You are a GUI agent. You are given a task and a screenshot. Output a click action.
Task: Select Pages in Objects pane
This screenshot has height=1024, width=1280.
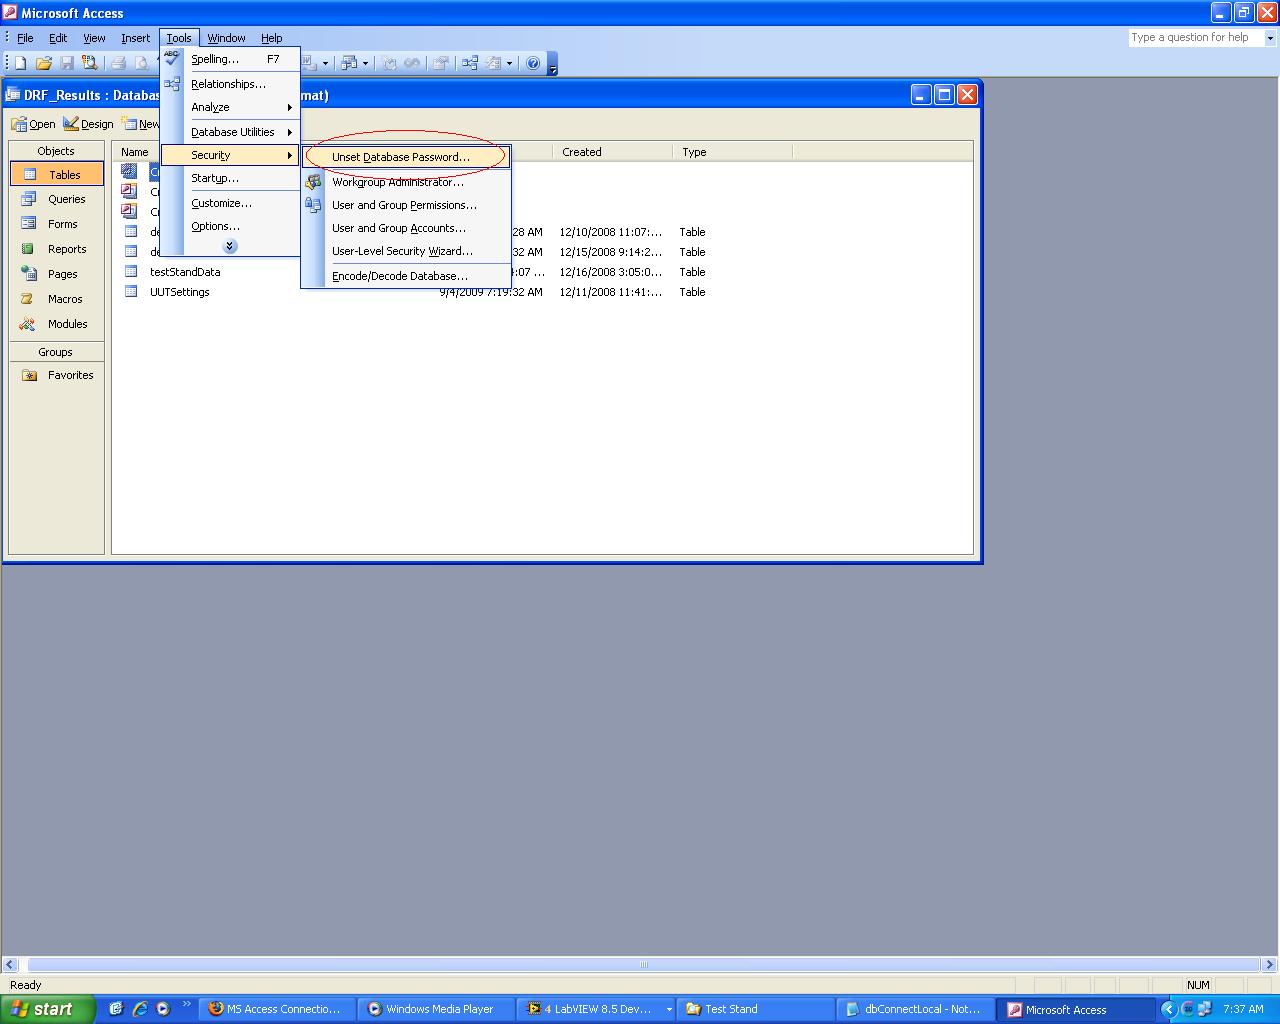tap(57, 274)
